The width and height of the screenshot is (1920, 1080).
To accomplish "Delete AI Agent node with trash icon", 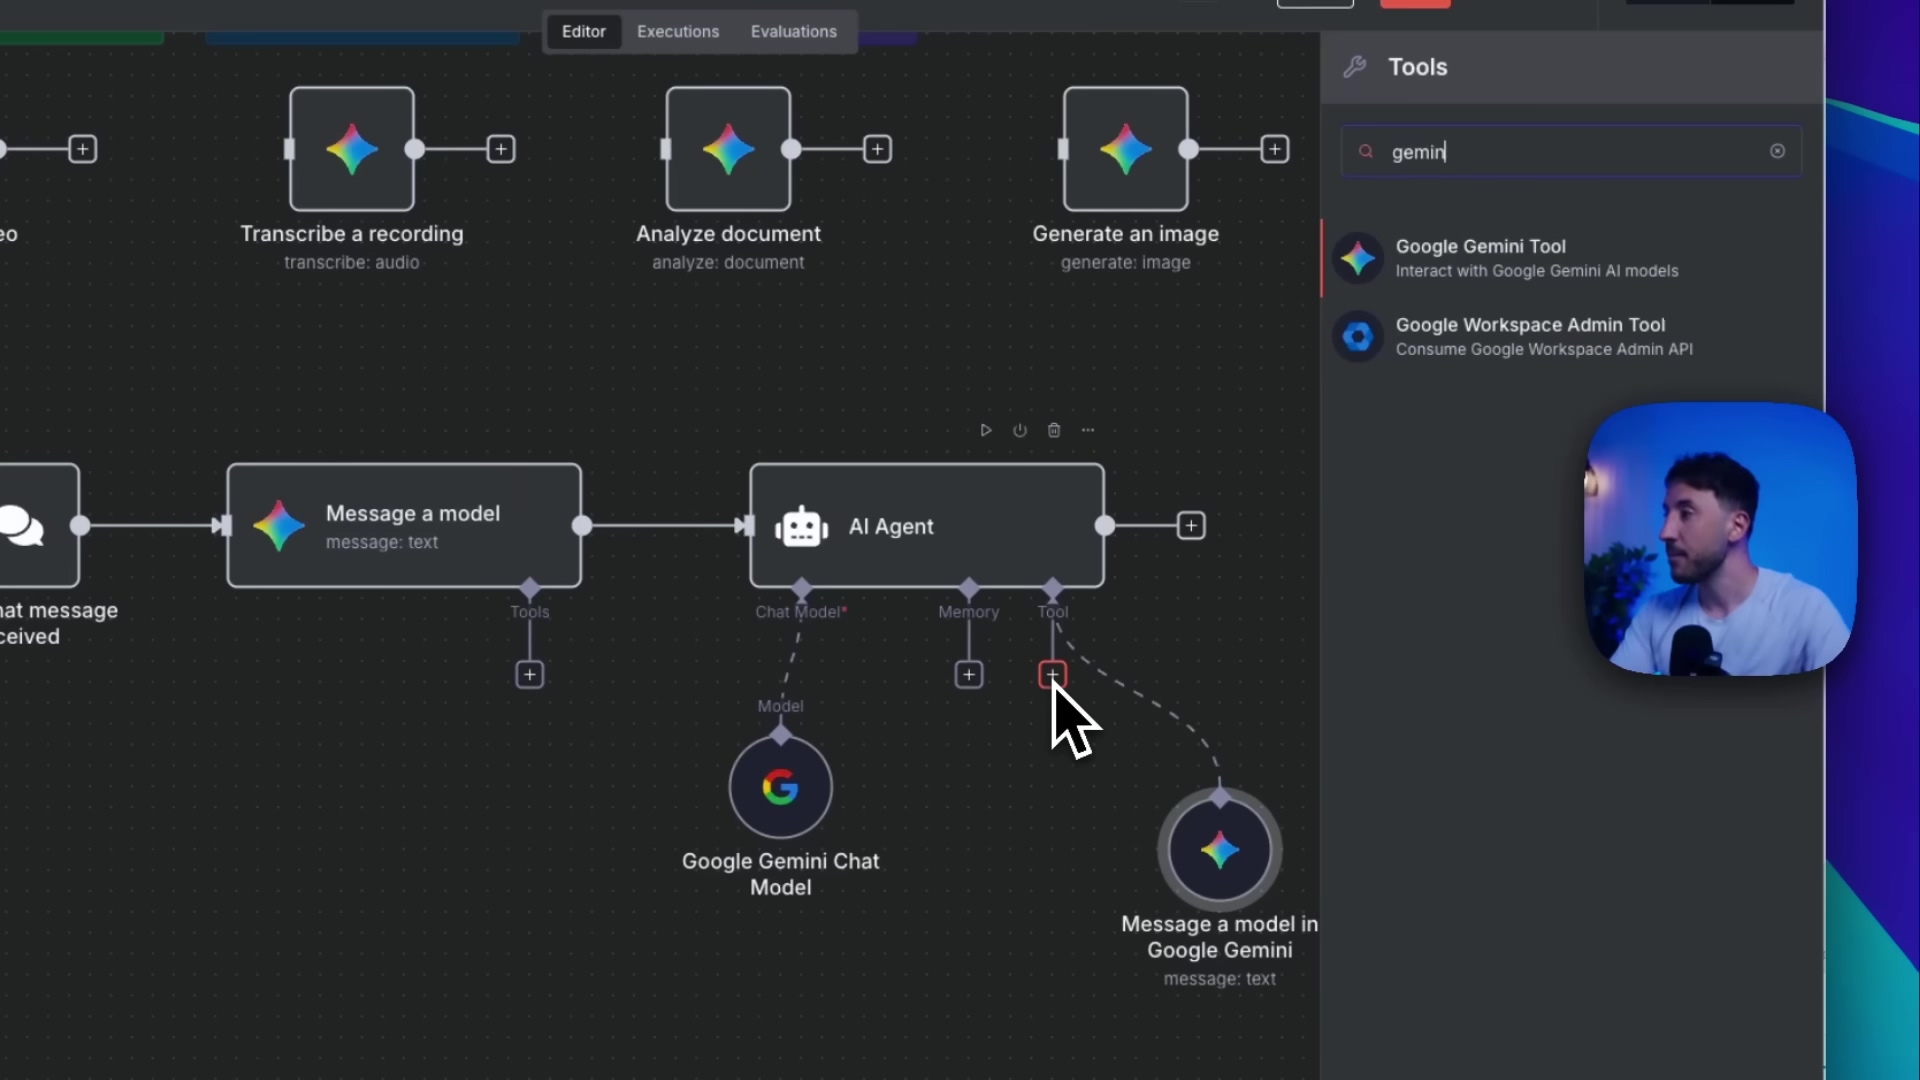I will point(1054,430).
